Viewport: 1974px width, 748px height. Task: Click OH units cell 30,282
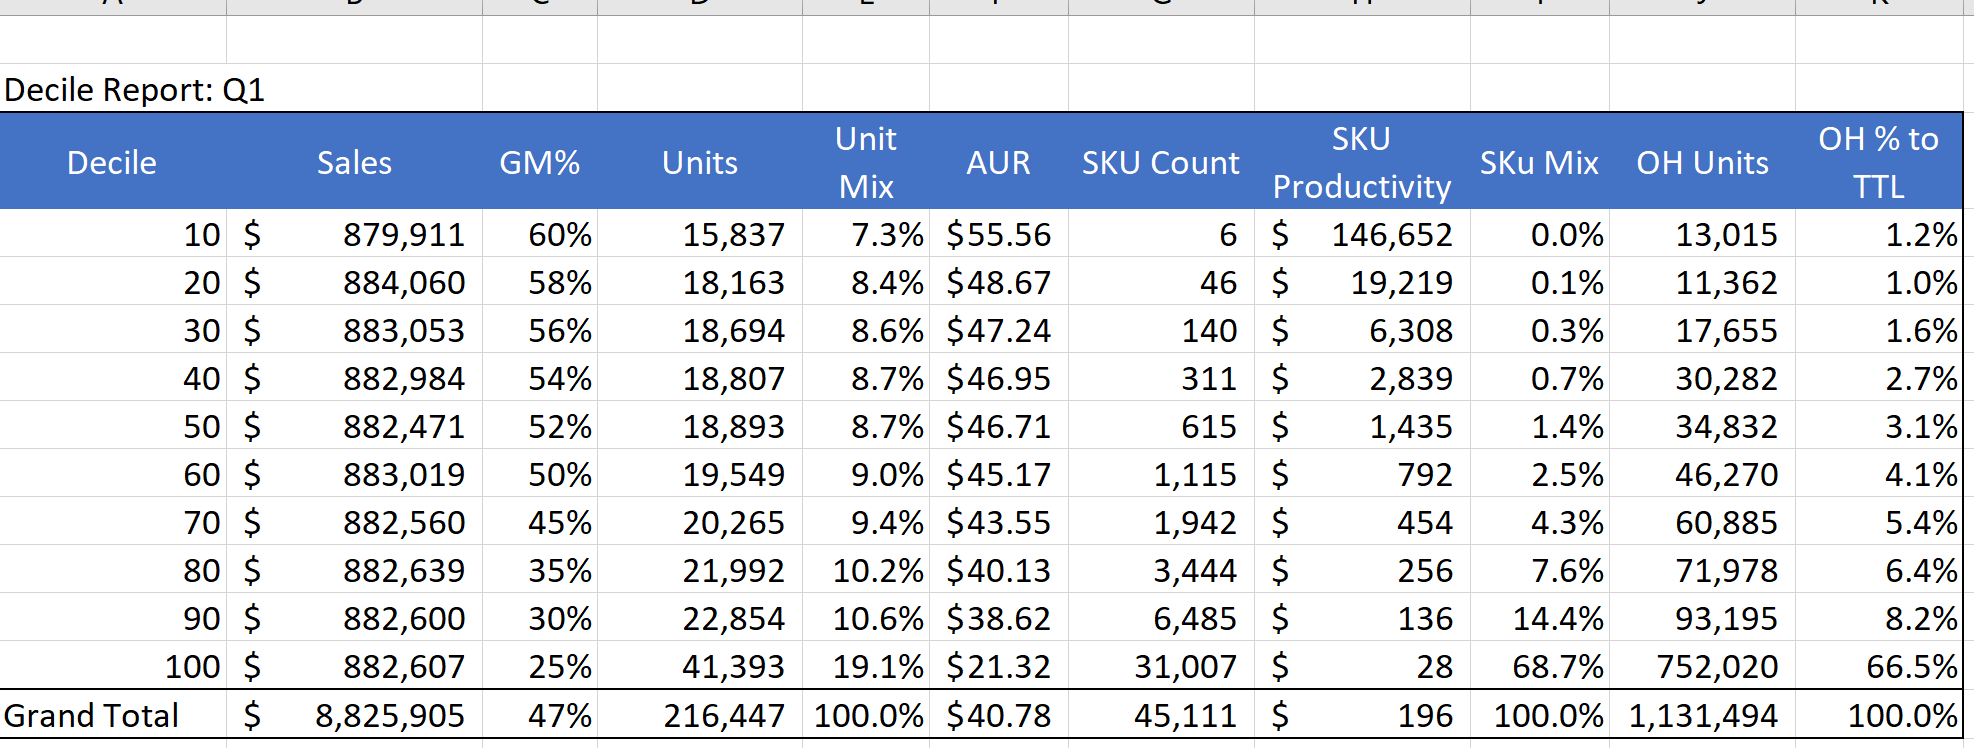pos(1703,378)
